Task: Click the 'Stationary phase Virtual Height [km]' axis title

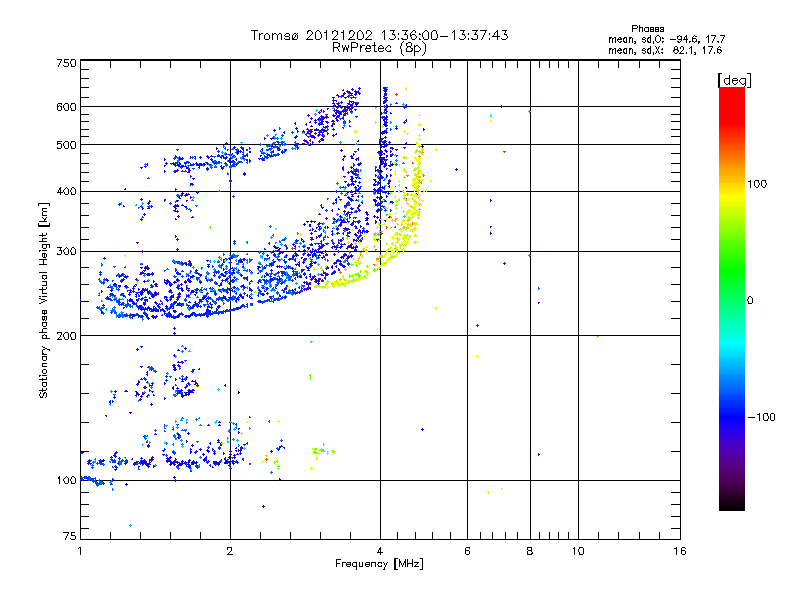Action: 44,300
